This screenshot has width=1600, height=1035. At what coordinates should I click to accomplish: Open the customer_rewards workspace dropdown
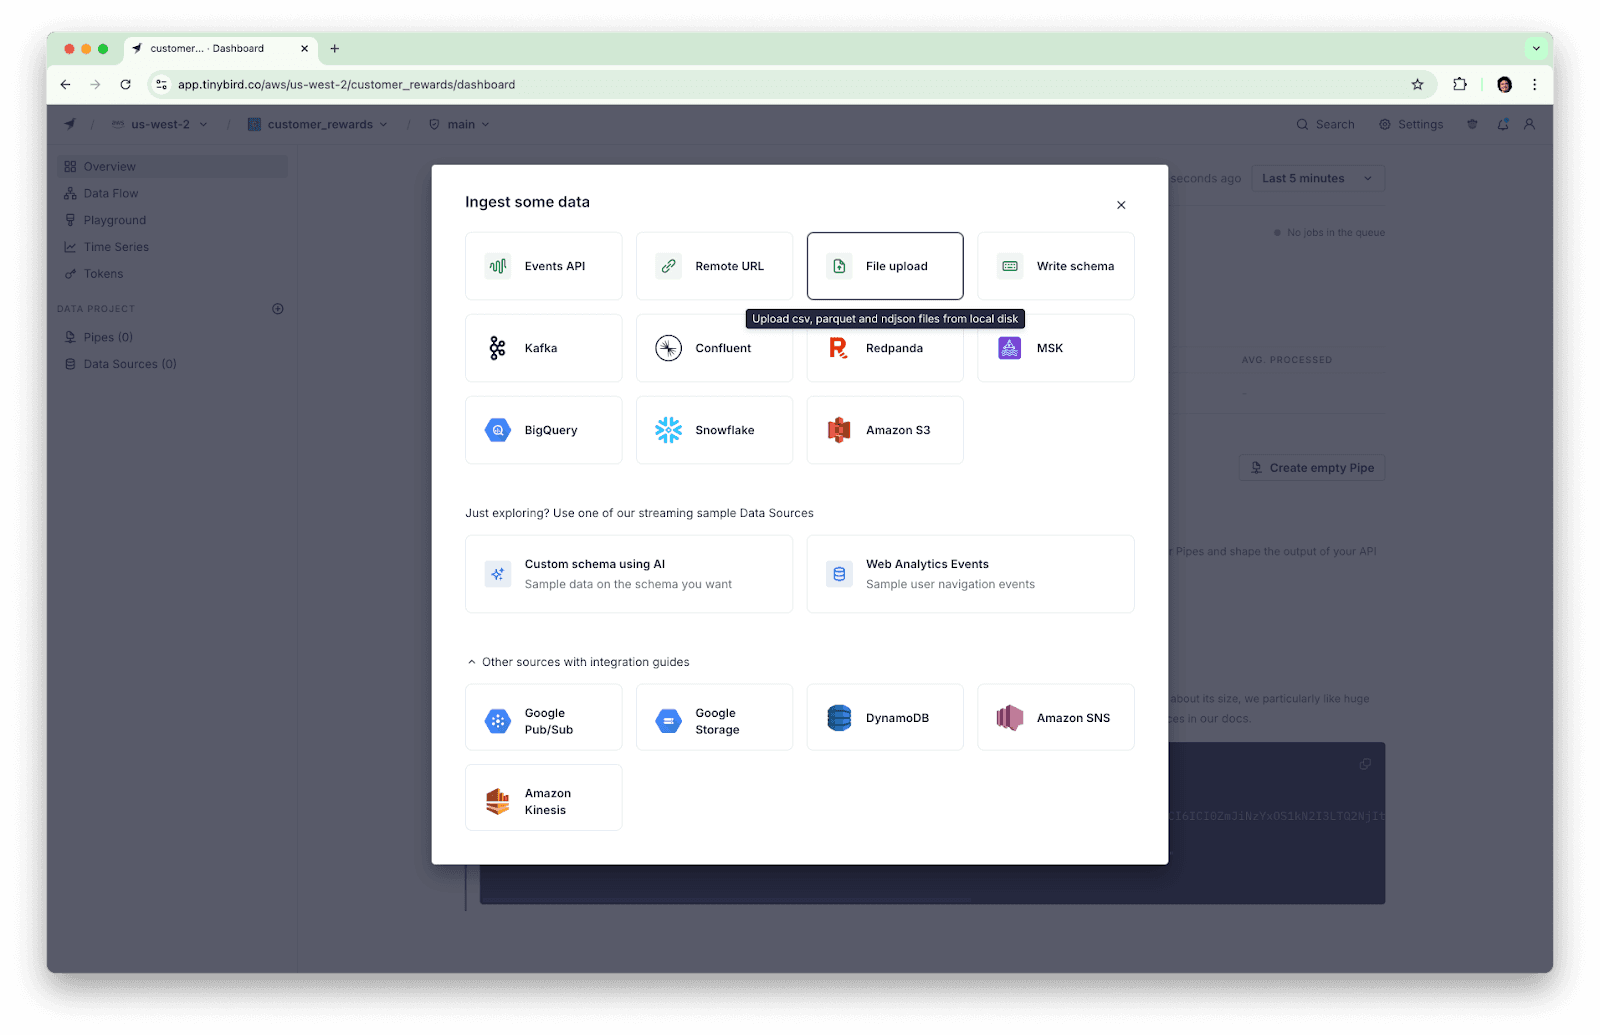pos(318,124)
